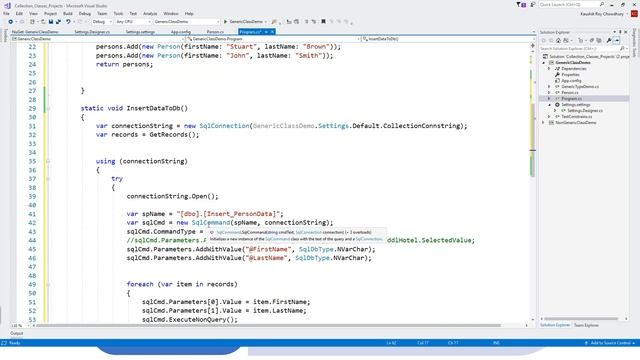Click the Preview Selected Items icon in Solution Explorer
Viewport: 640px width, 360px height.
pyautogui.click(x=617, y=40)
